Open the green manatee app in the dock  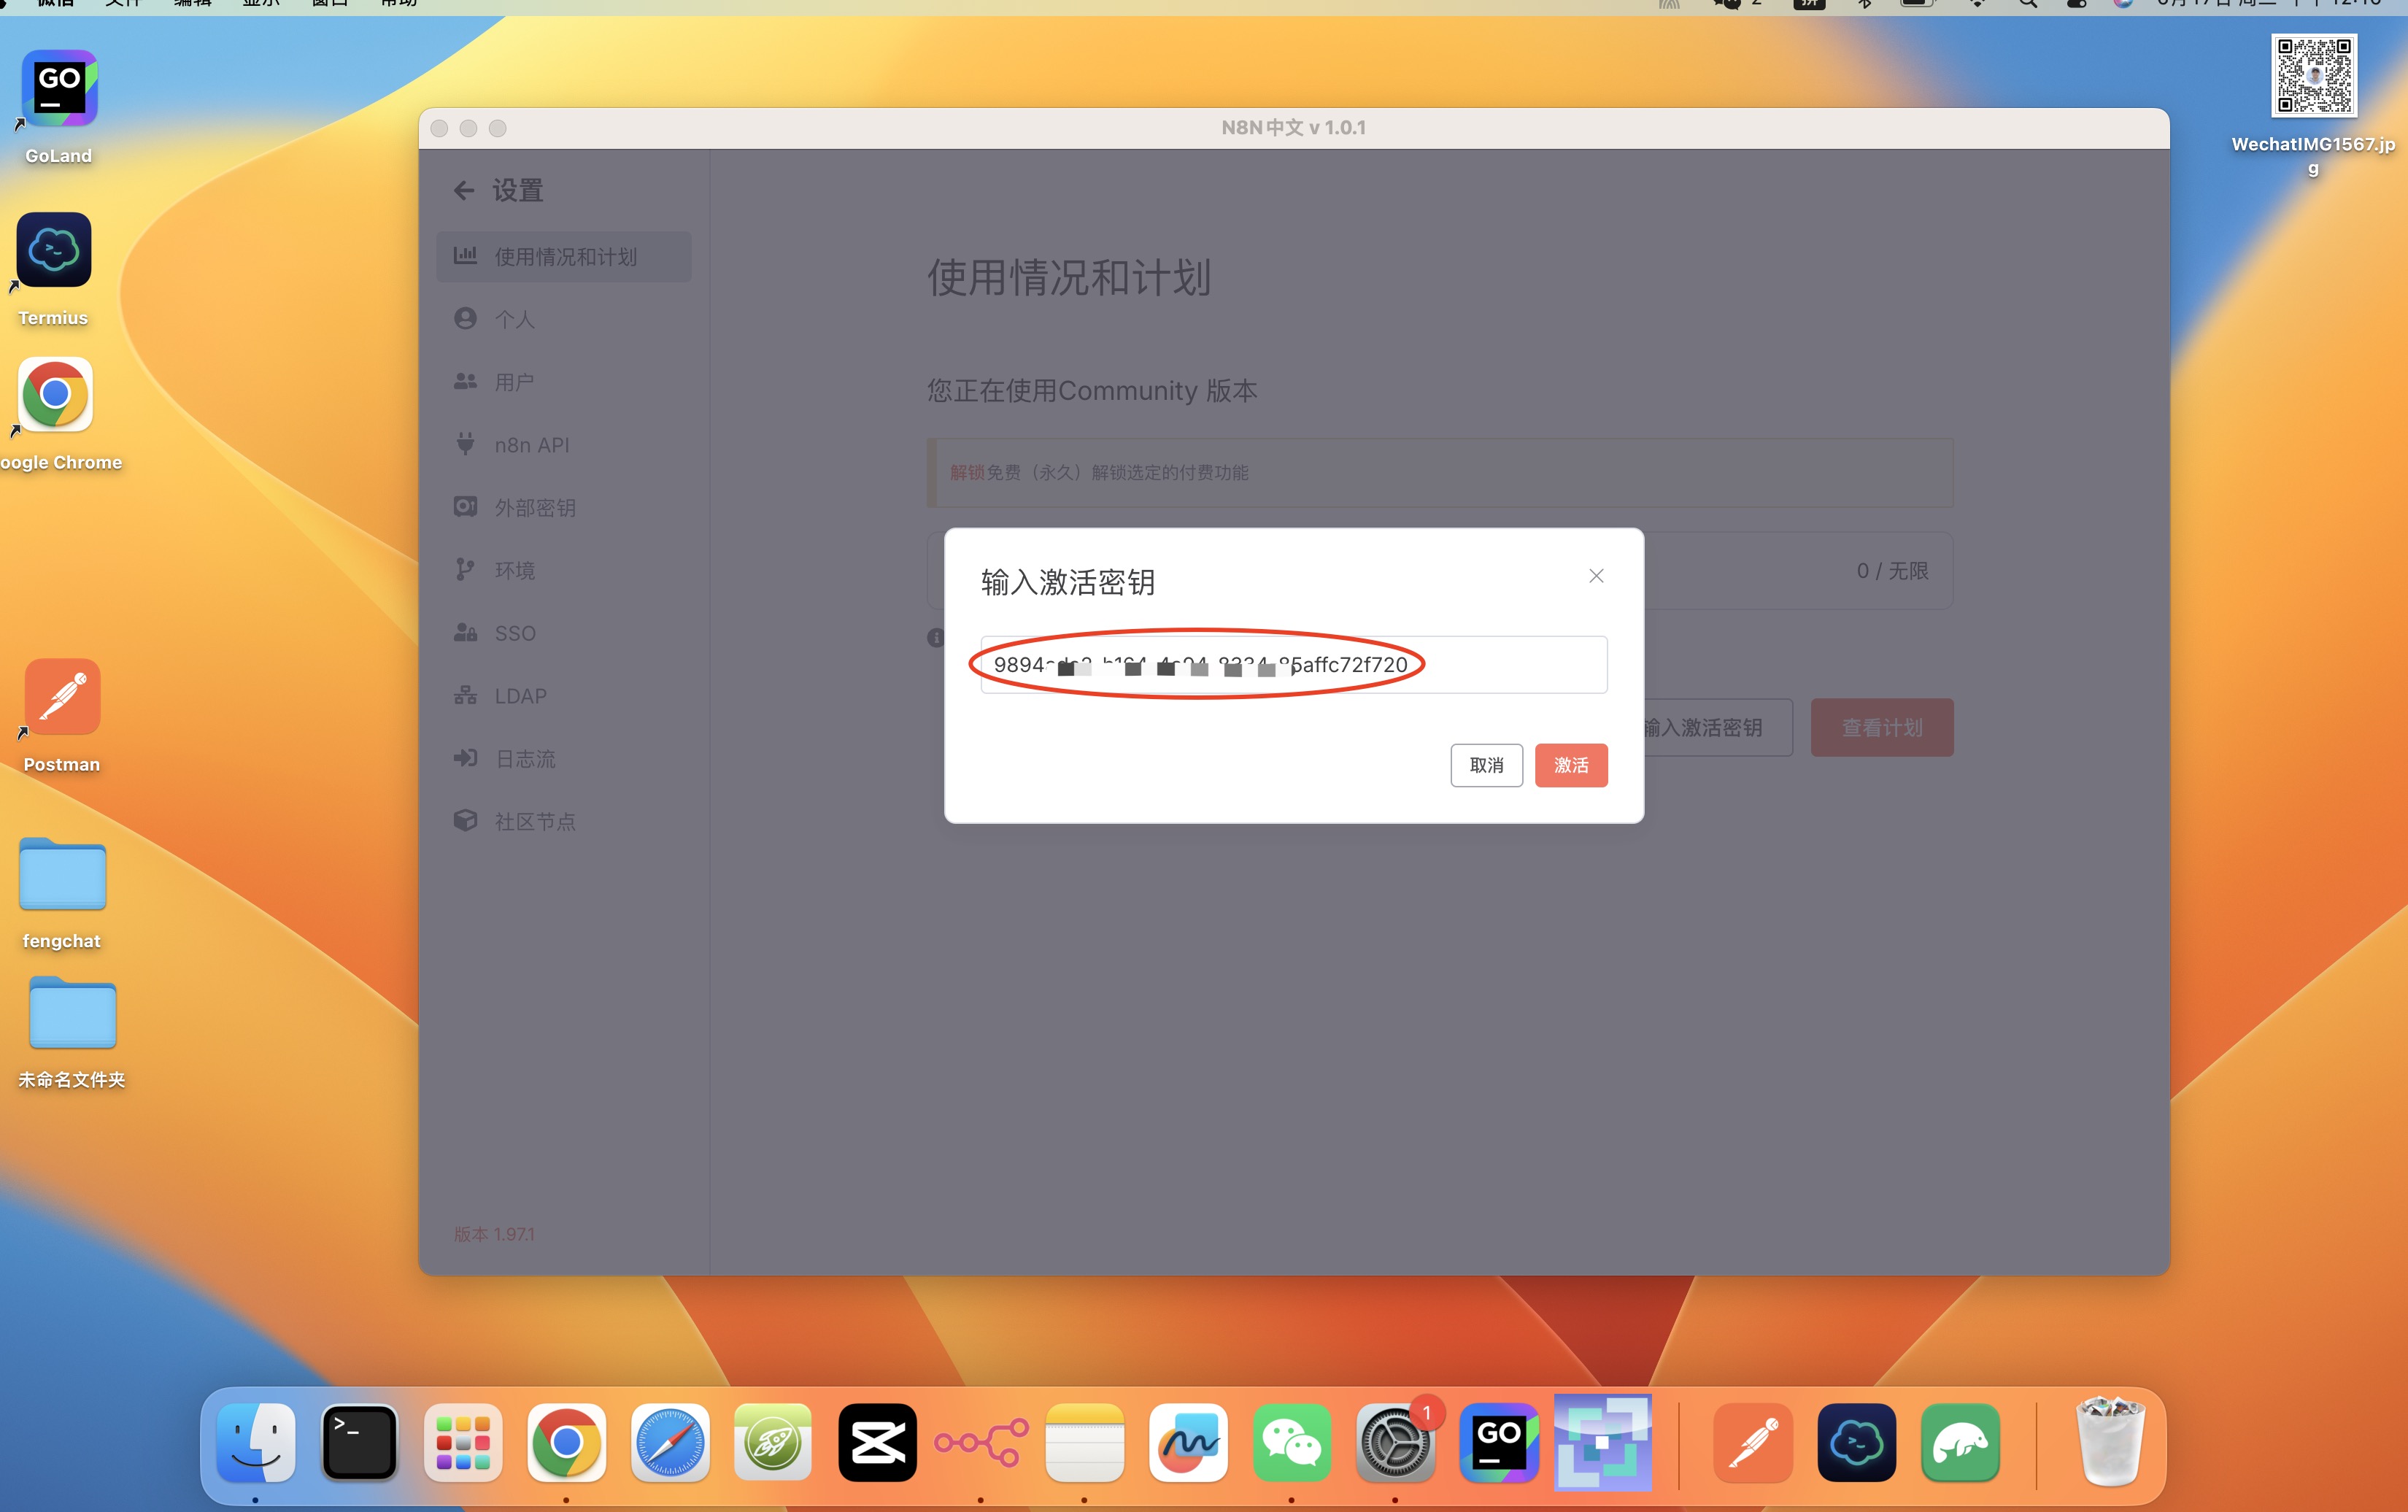1960,1442
